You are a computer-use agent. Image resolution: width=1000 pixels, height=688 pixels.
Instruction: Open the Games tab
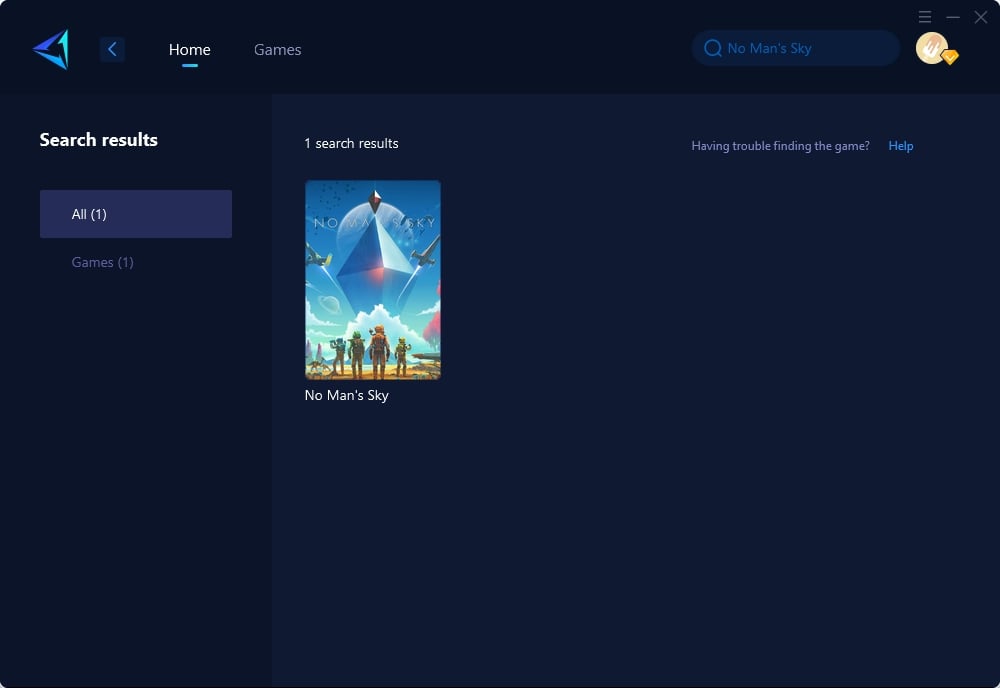pos(277,49)
